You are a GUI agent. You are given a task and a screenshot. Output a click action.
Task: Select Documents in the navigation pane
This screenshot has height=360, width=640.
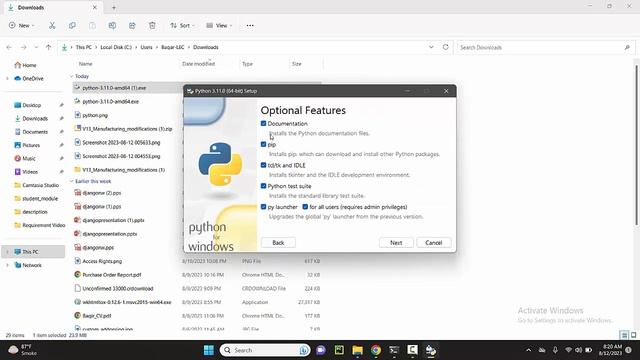click(31, 132)
